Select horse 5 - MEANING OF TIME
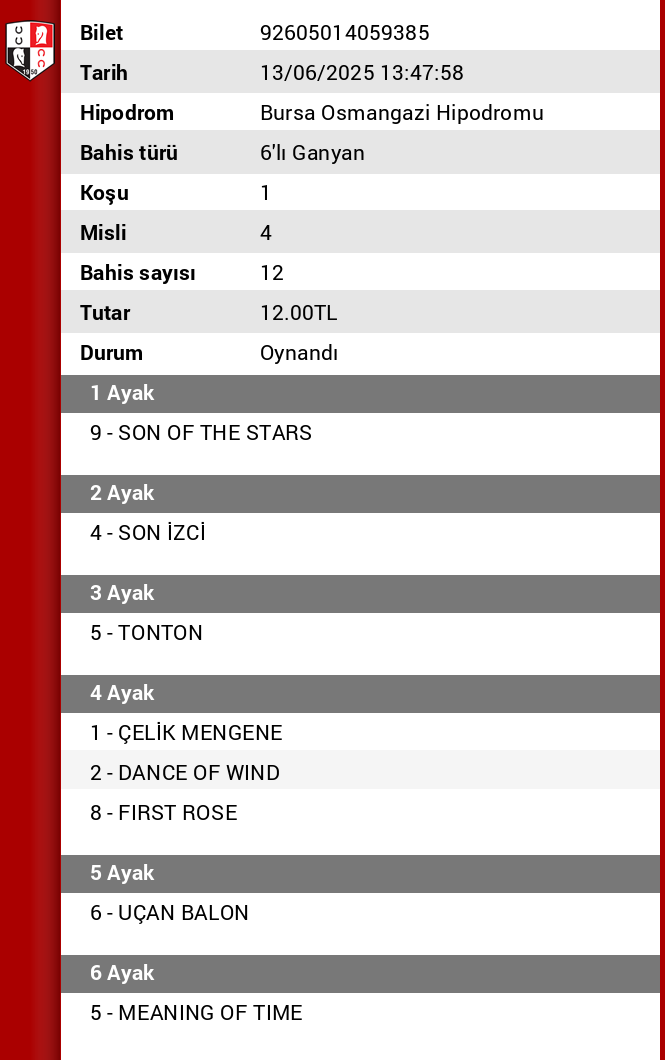This screenshot has width=665, height=1060. 196,1013
